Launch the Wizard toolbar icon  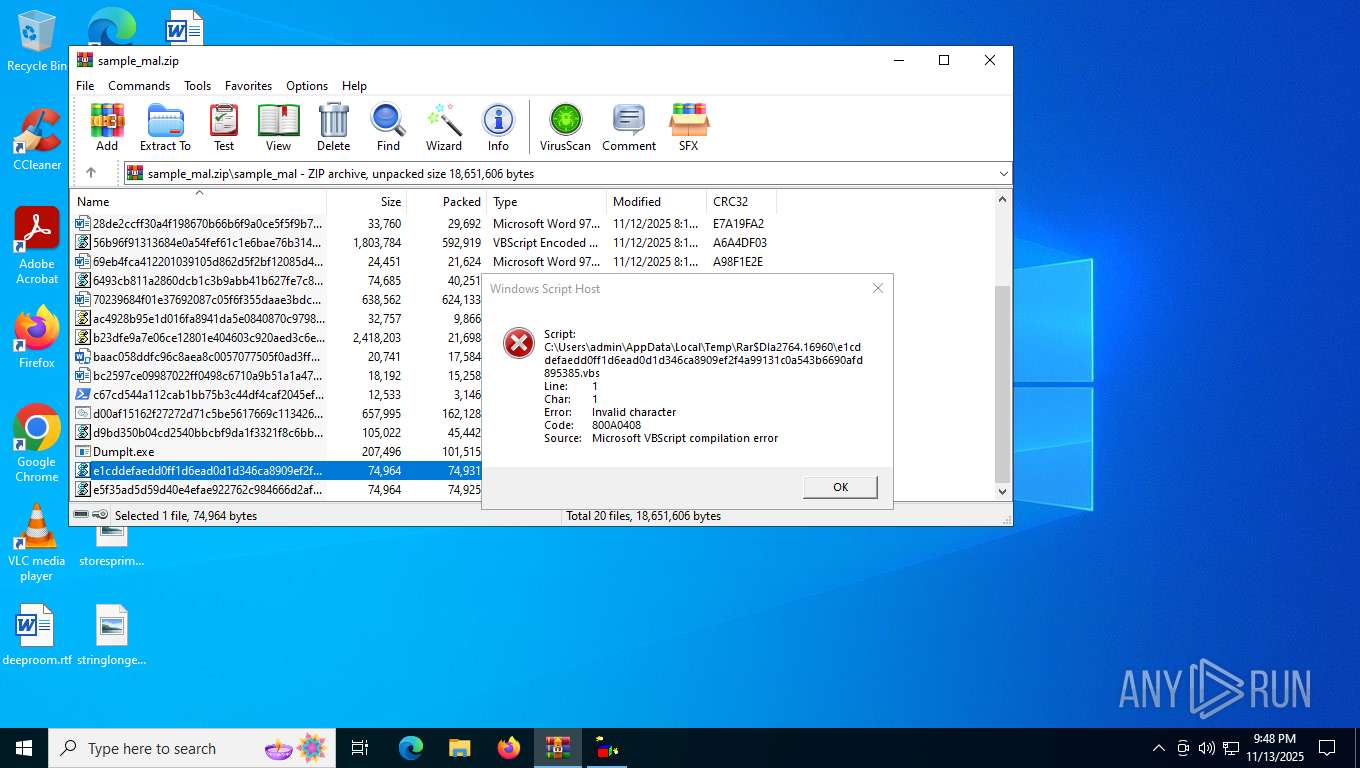(x=444, y=127)
